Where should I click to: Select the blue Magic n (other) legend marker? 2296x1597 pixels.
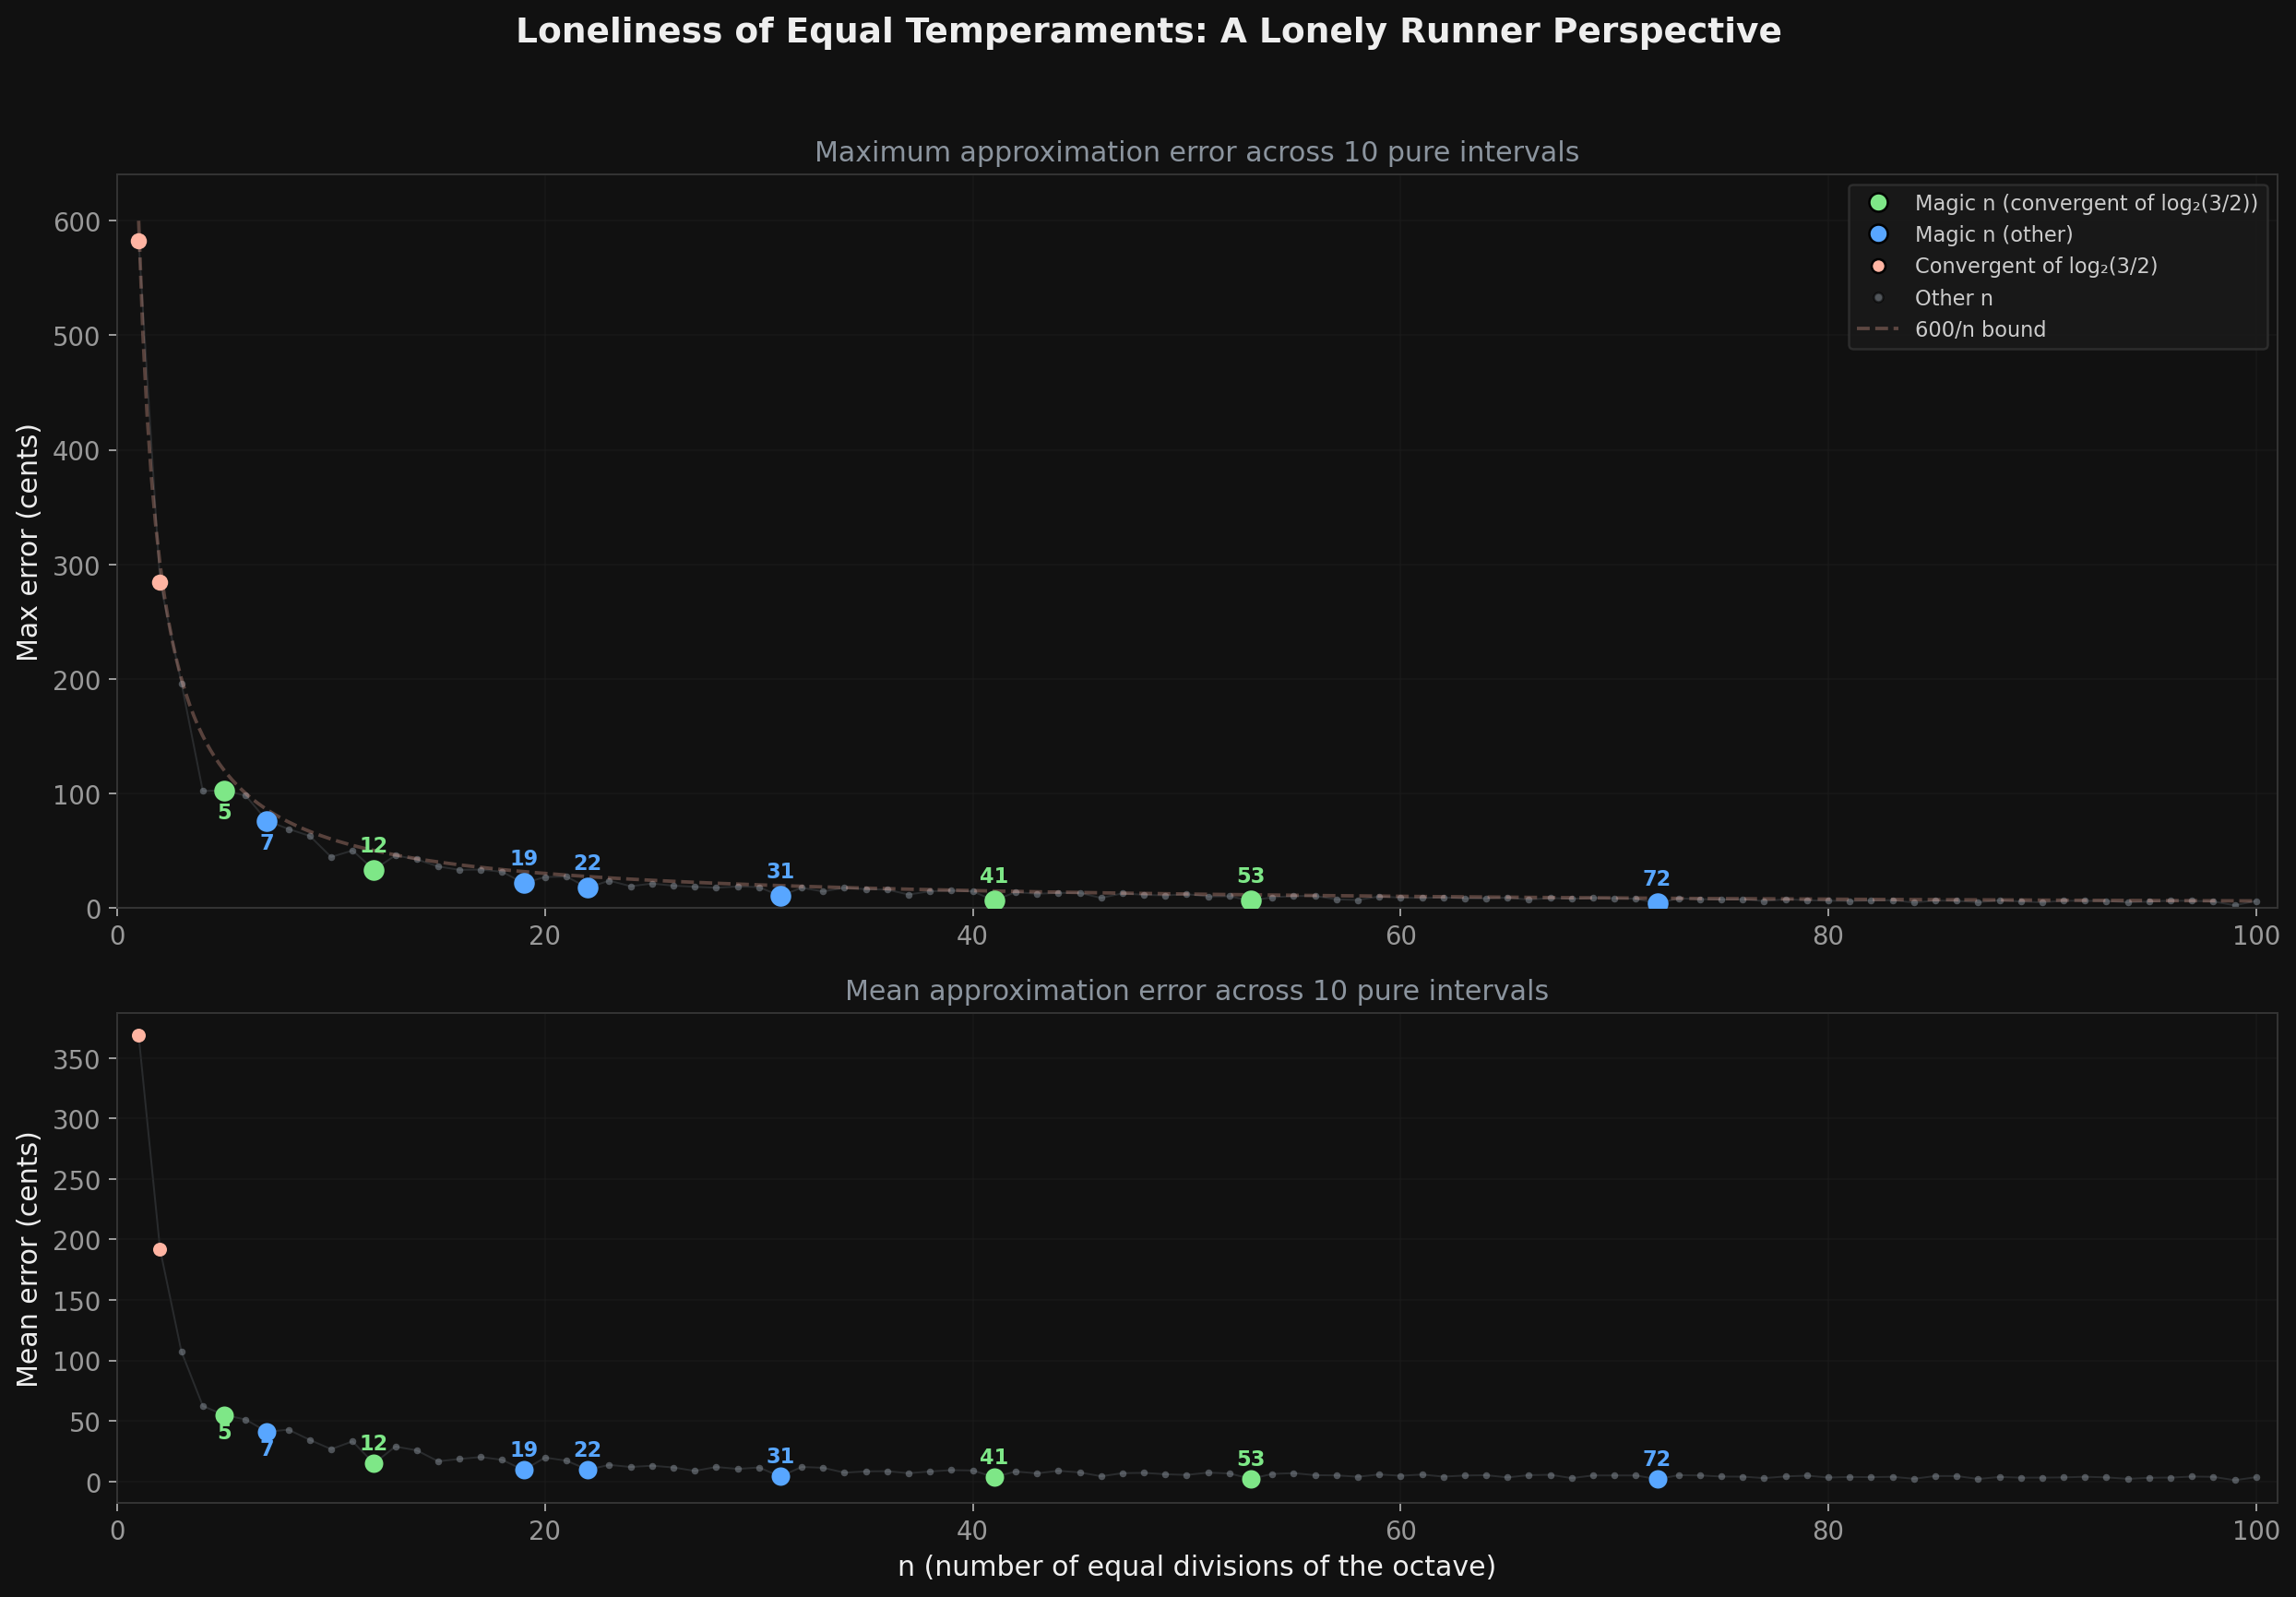pyautogui.click(x=1878, y=234)
